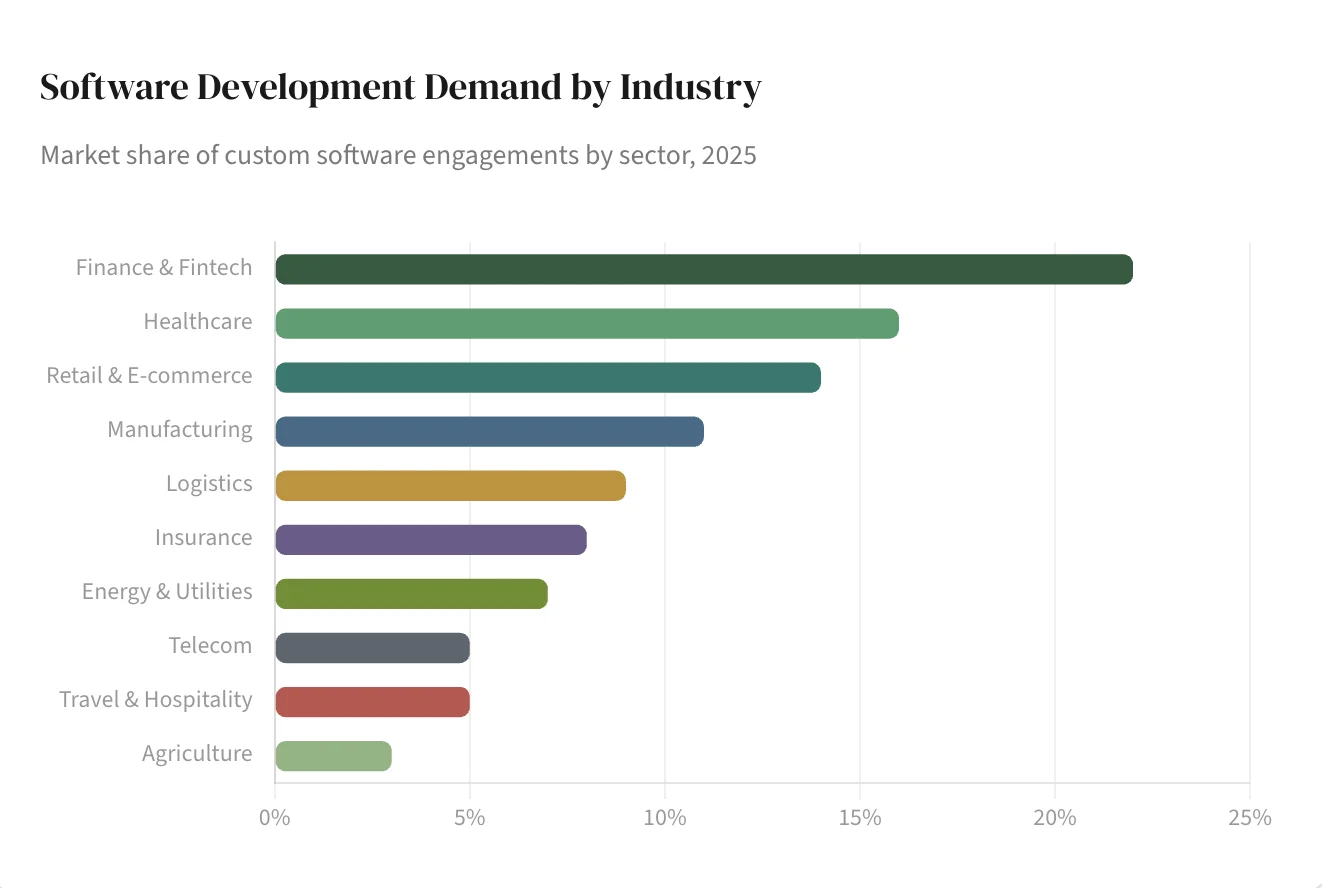This screenshot has height=888, width=1322.
Task: Click the Finance & Fintech axis label
Action: tap(163, 267)
